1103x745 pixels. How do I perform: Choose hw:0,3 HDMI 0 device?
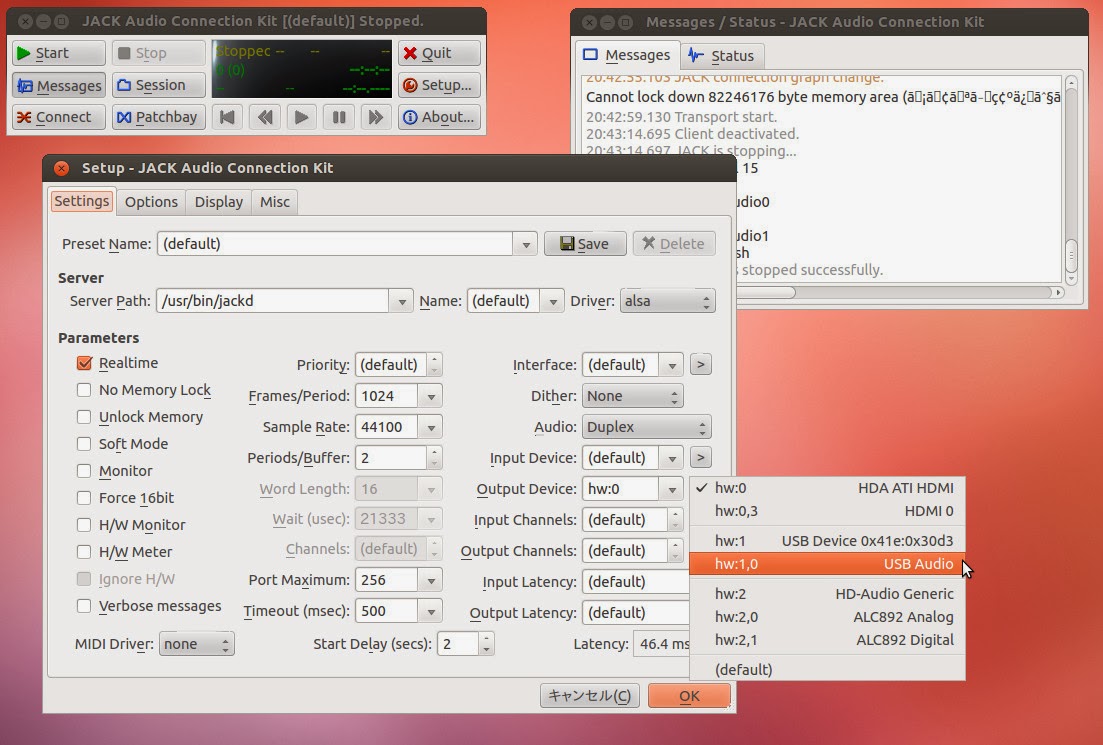(x=827, y=511)
